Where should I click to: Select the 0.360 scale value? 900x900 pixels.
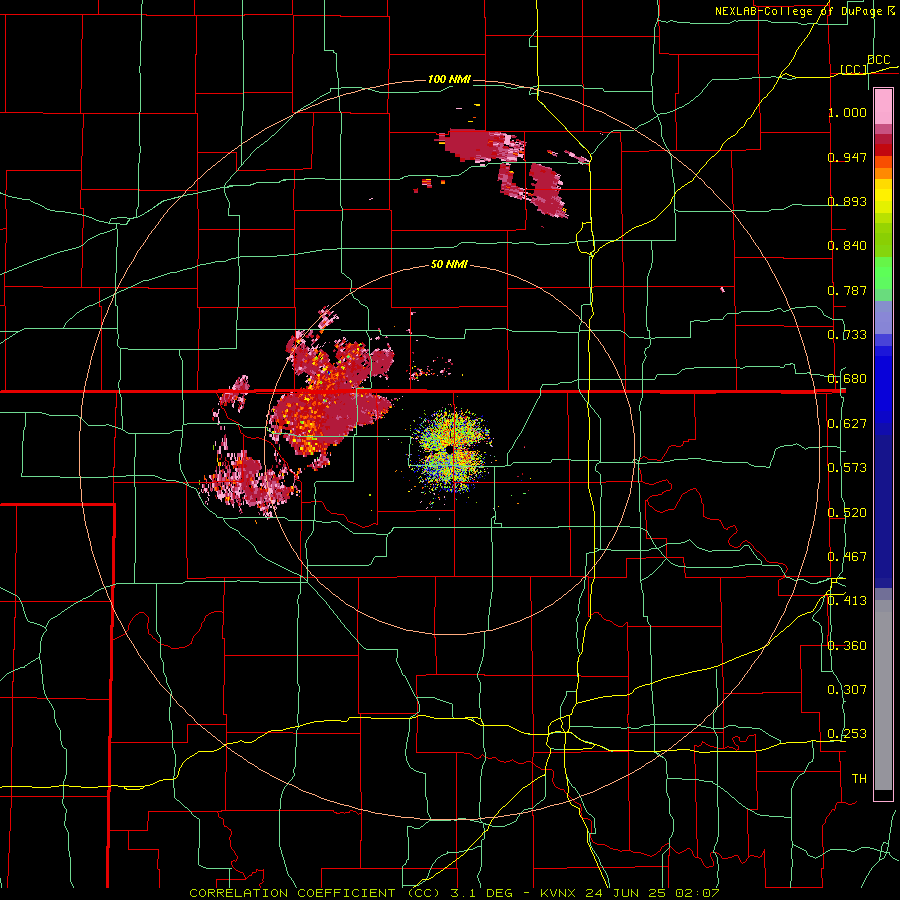click(847, 646)
